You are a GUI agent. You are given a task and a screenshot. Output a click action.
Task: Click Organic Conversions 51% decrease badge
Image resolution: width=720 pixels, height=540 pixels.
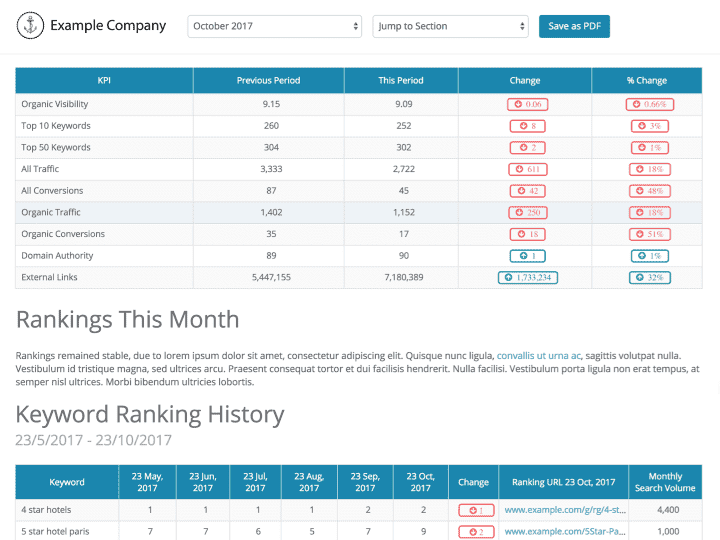649,234
